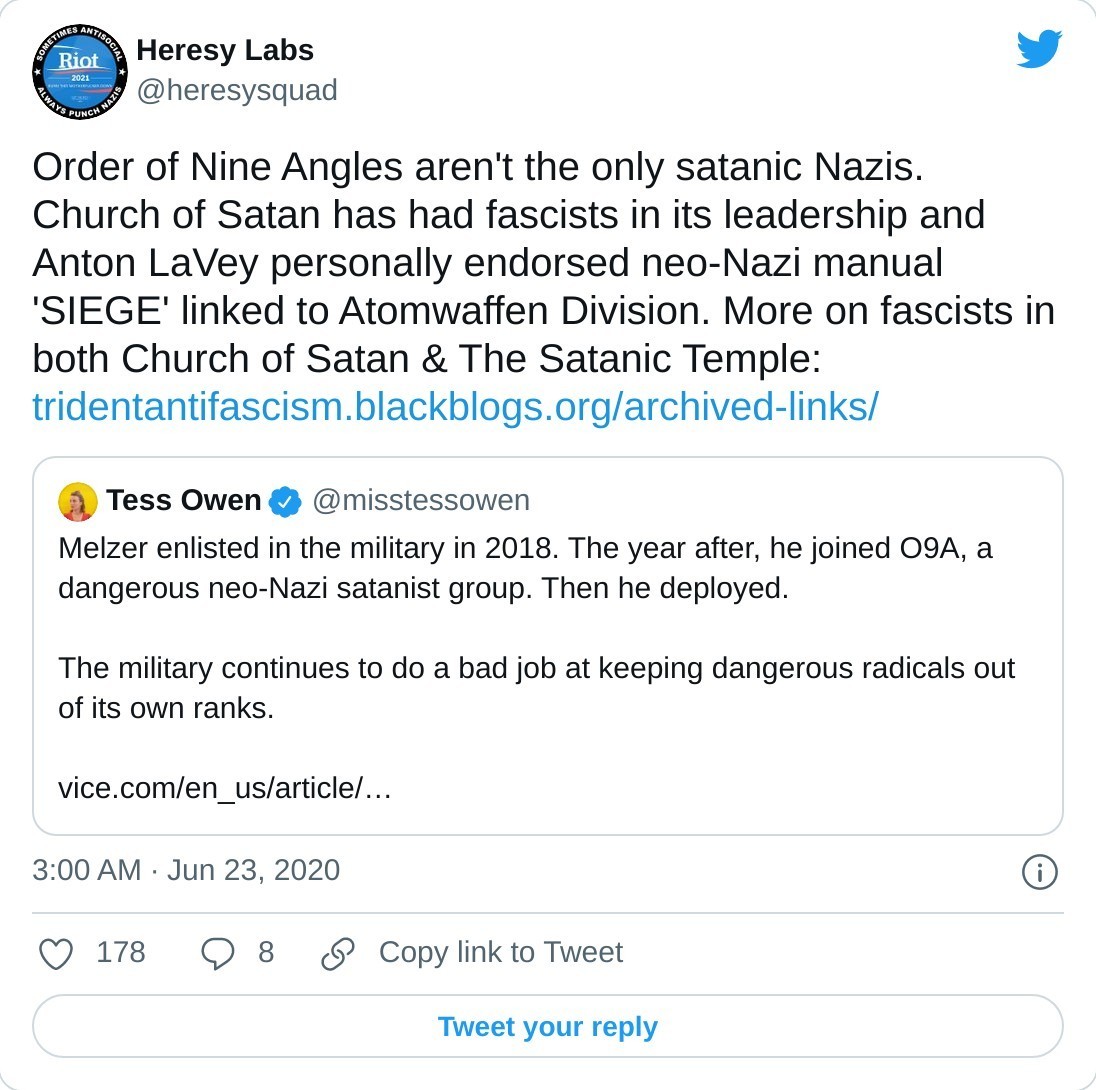1096x1090 pixels.
Task: Click the chain link icon
Action: click(x=338, y=953)
